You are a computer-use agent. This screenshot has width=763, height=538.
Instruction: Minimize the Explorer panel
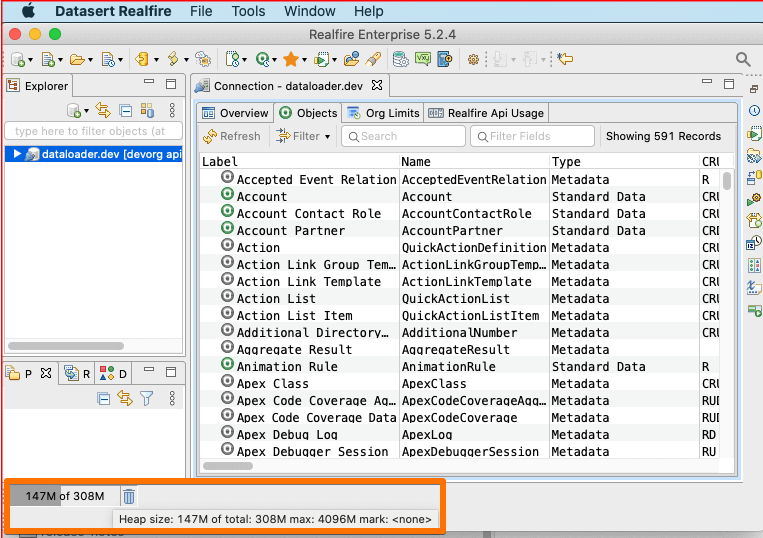[149, 82]
